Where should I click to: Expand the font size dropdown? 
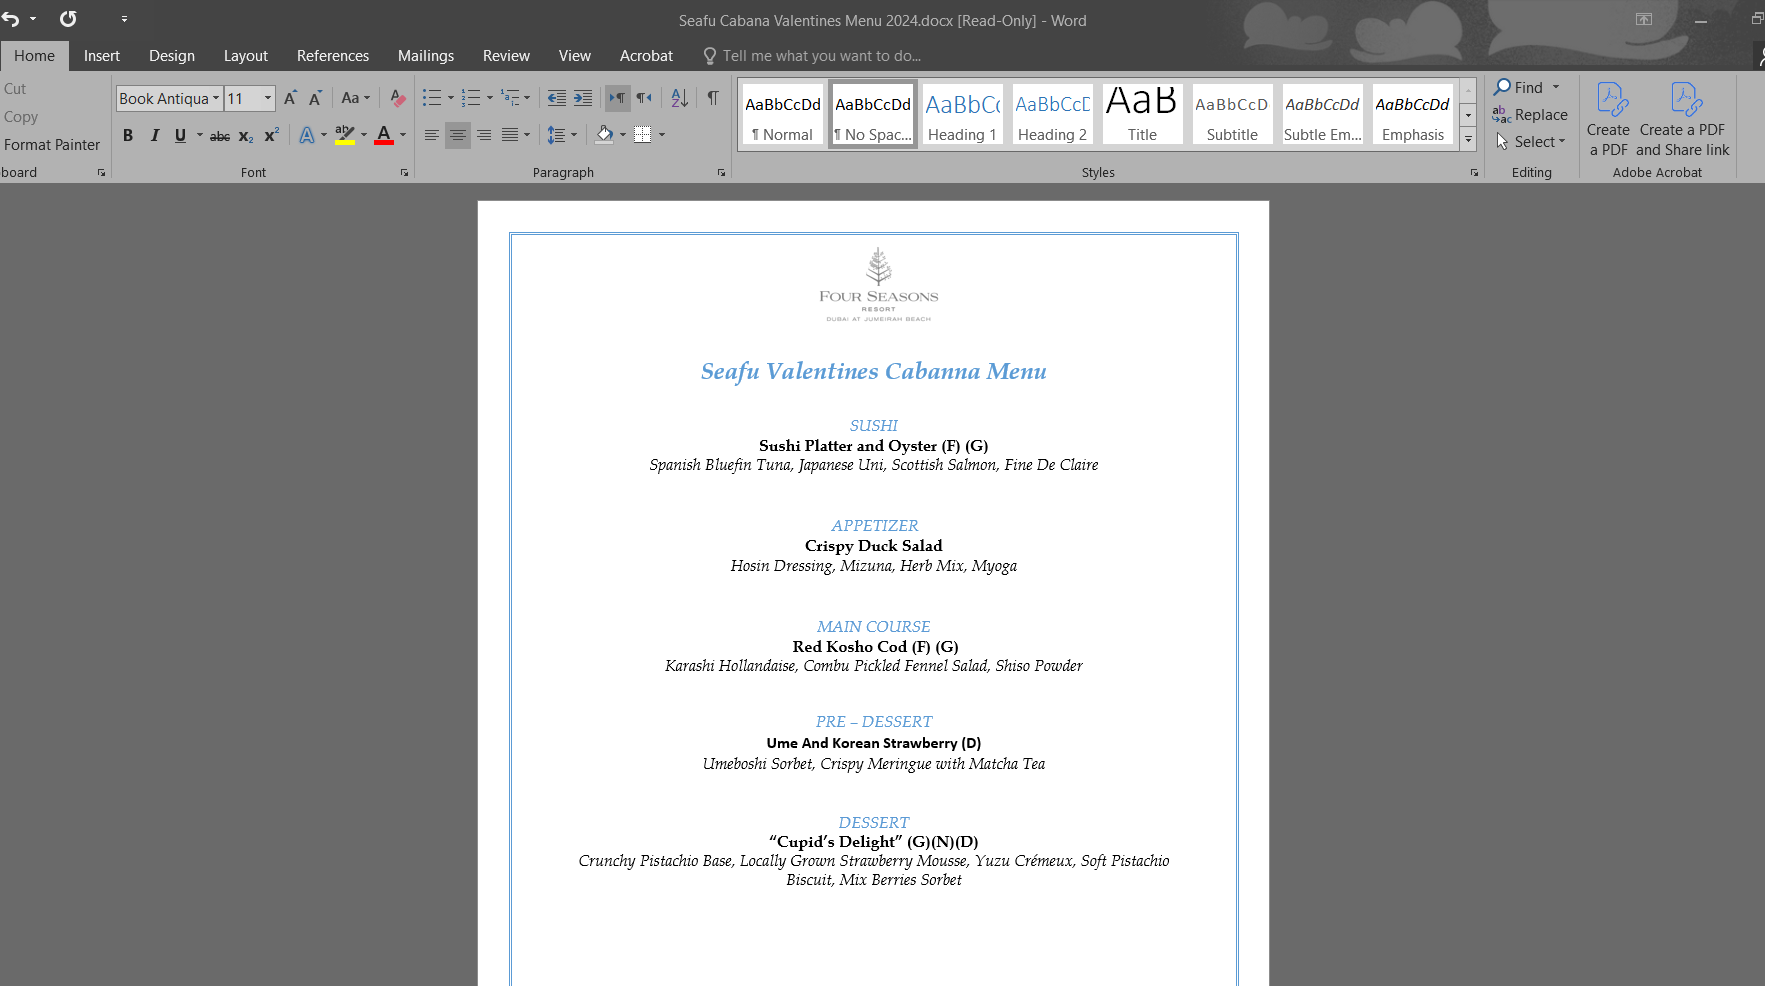click(x=267, y=98)
